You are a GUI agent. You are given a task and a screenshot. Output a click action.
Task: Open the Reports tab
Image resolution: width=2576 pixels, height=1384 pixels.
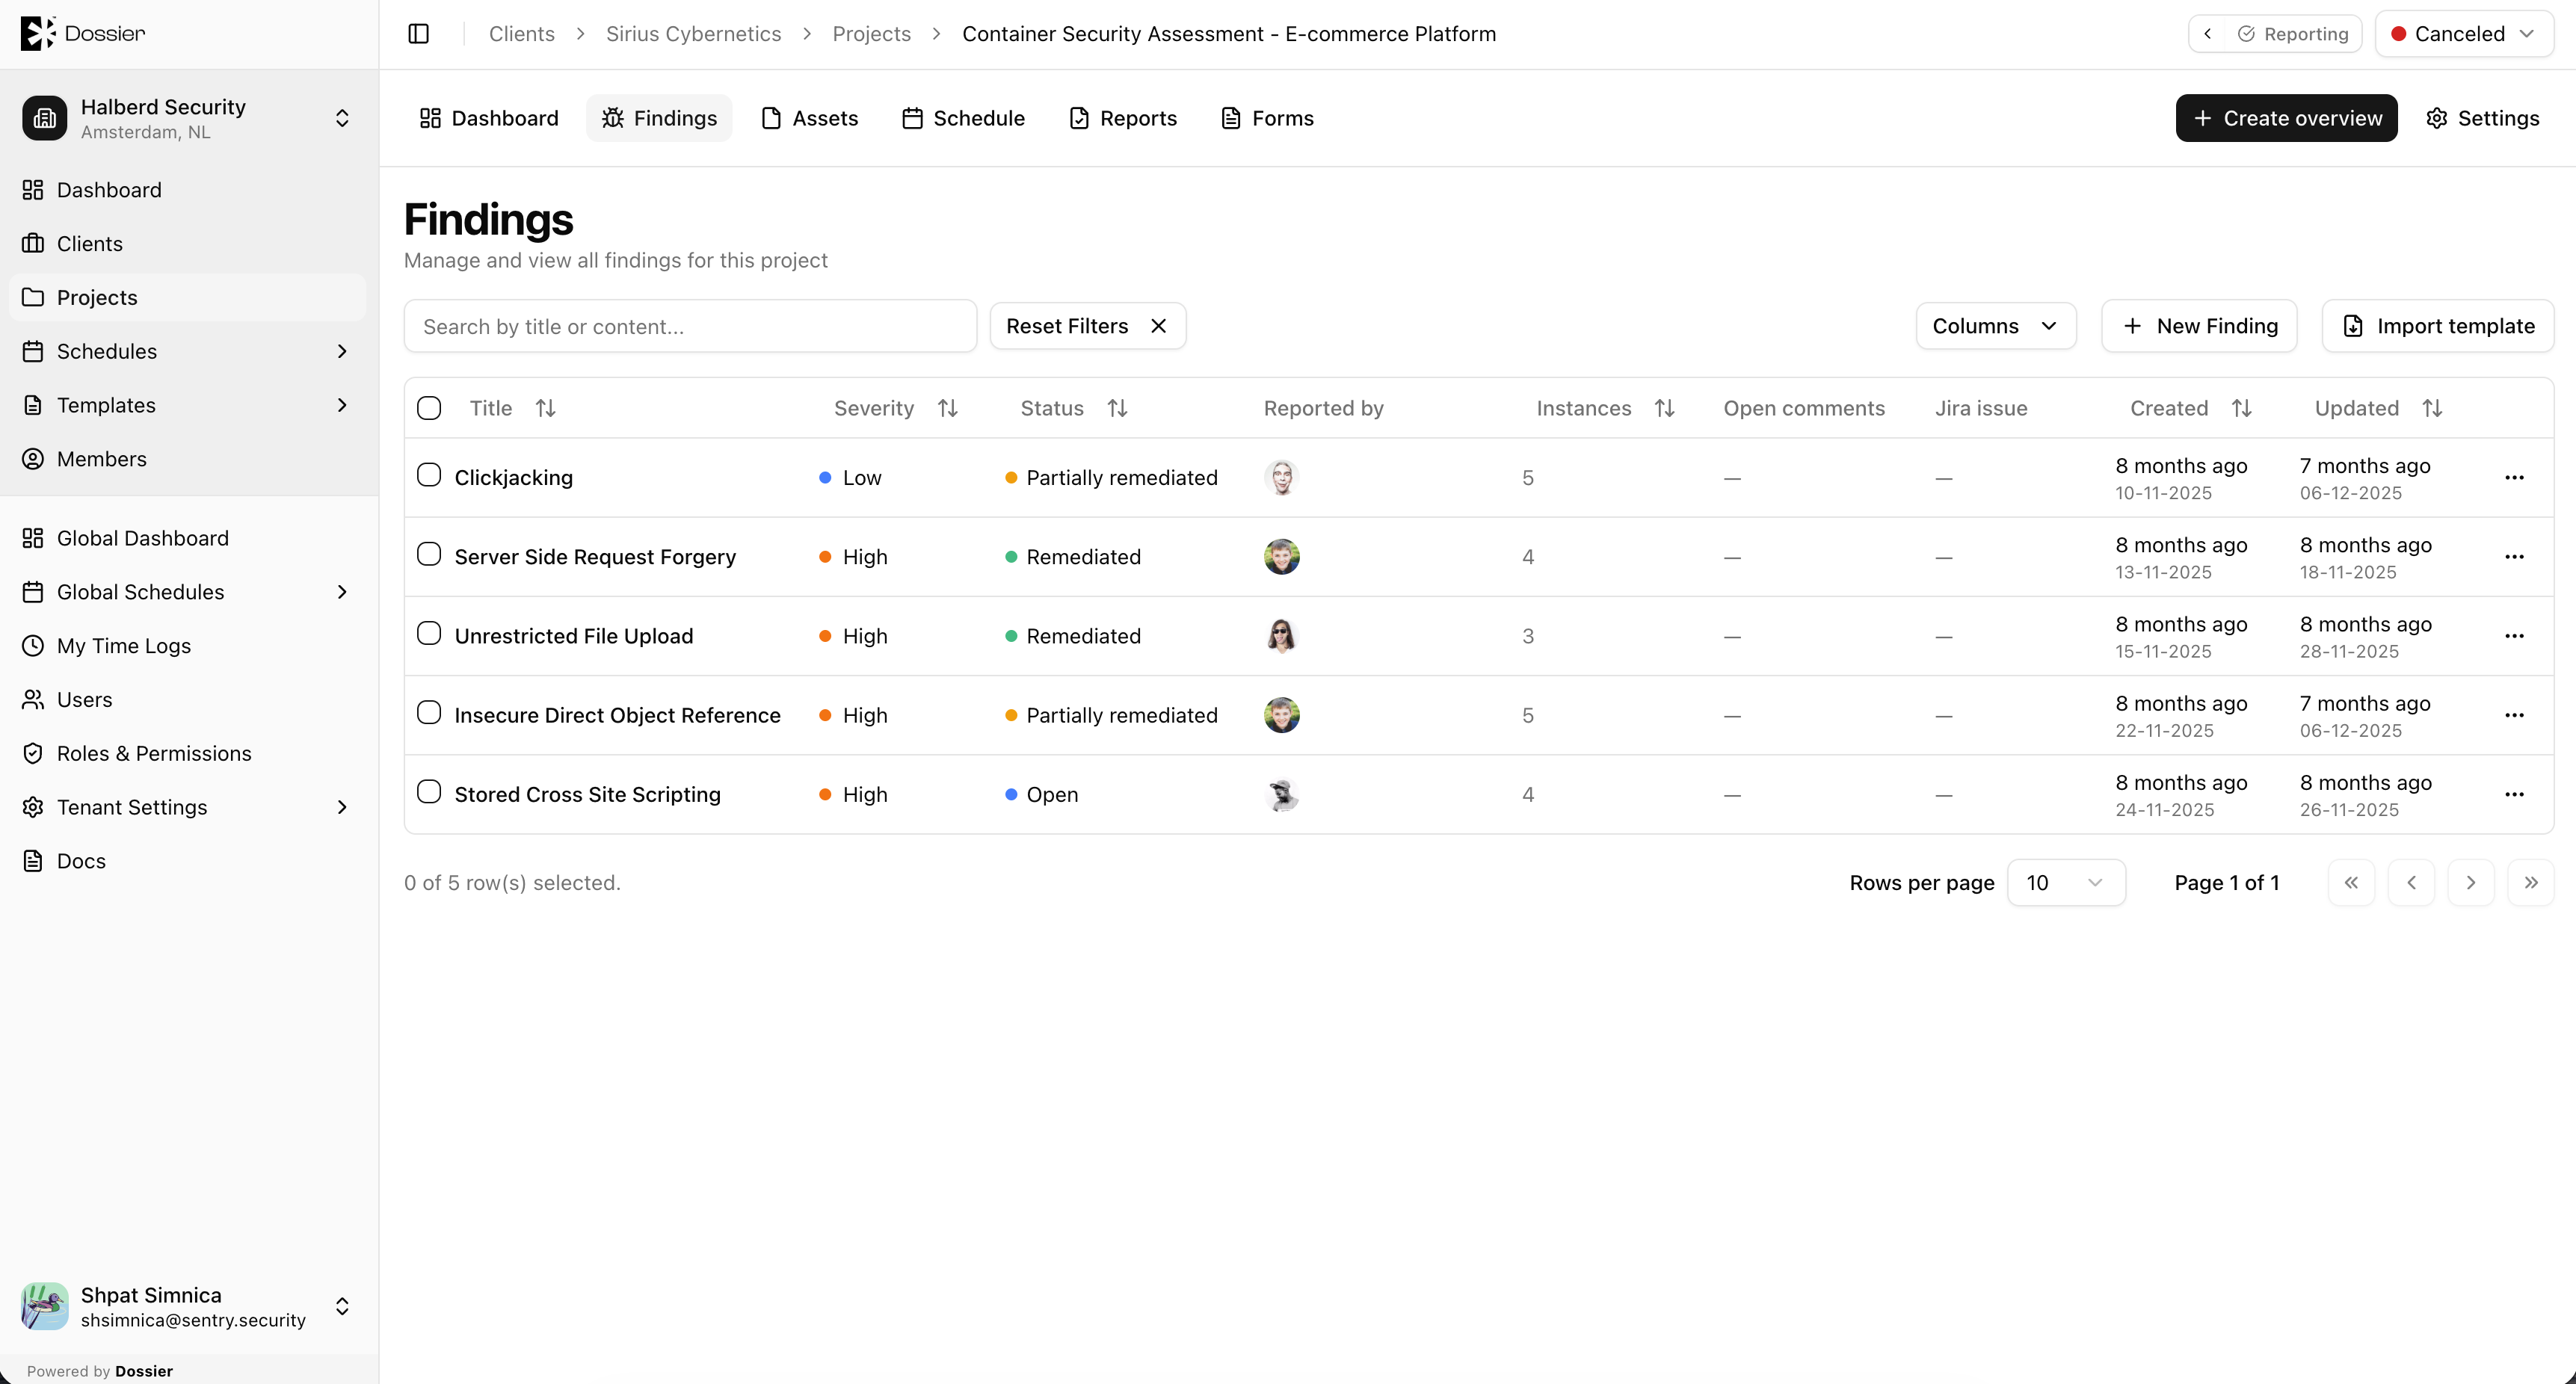(1124, 118)
